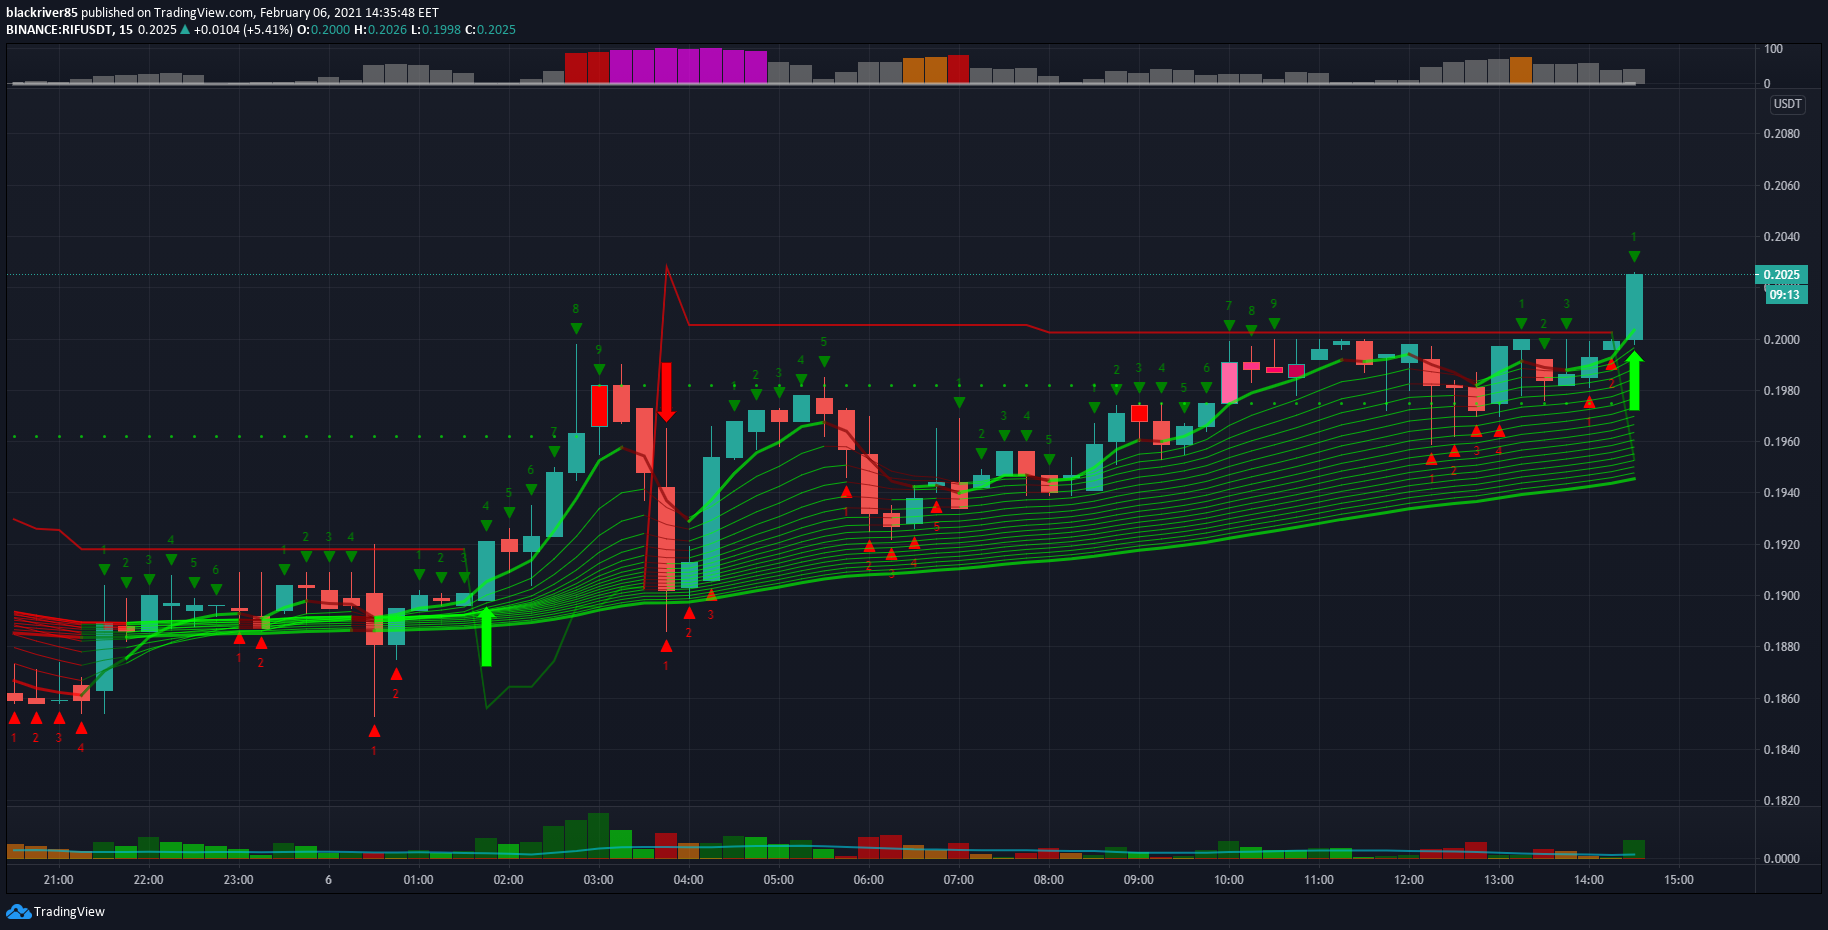Click the 0.2000 price axis label
Viewport: 1828px width, 930px height.
[1781, 340]
